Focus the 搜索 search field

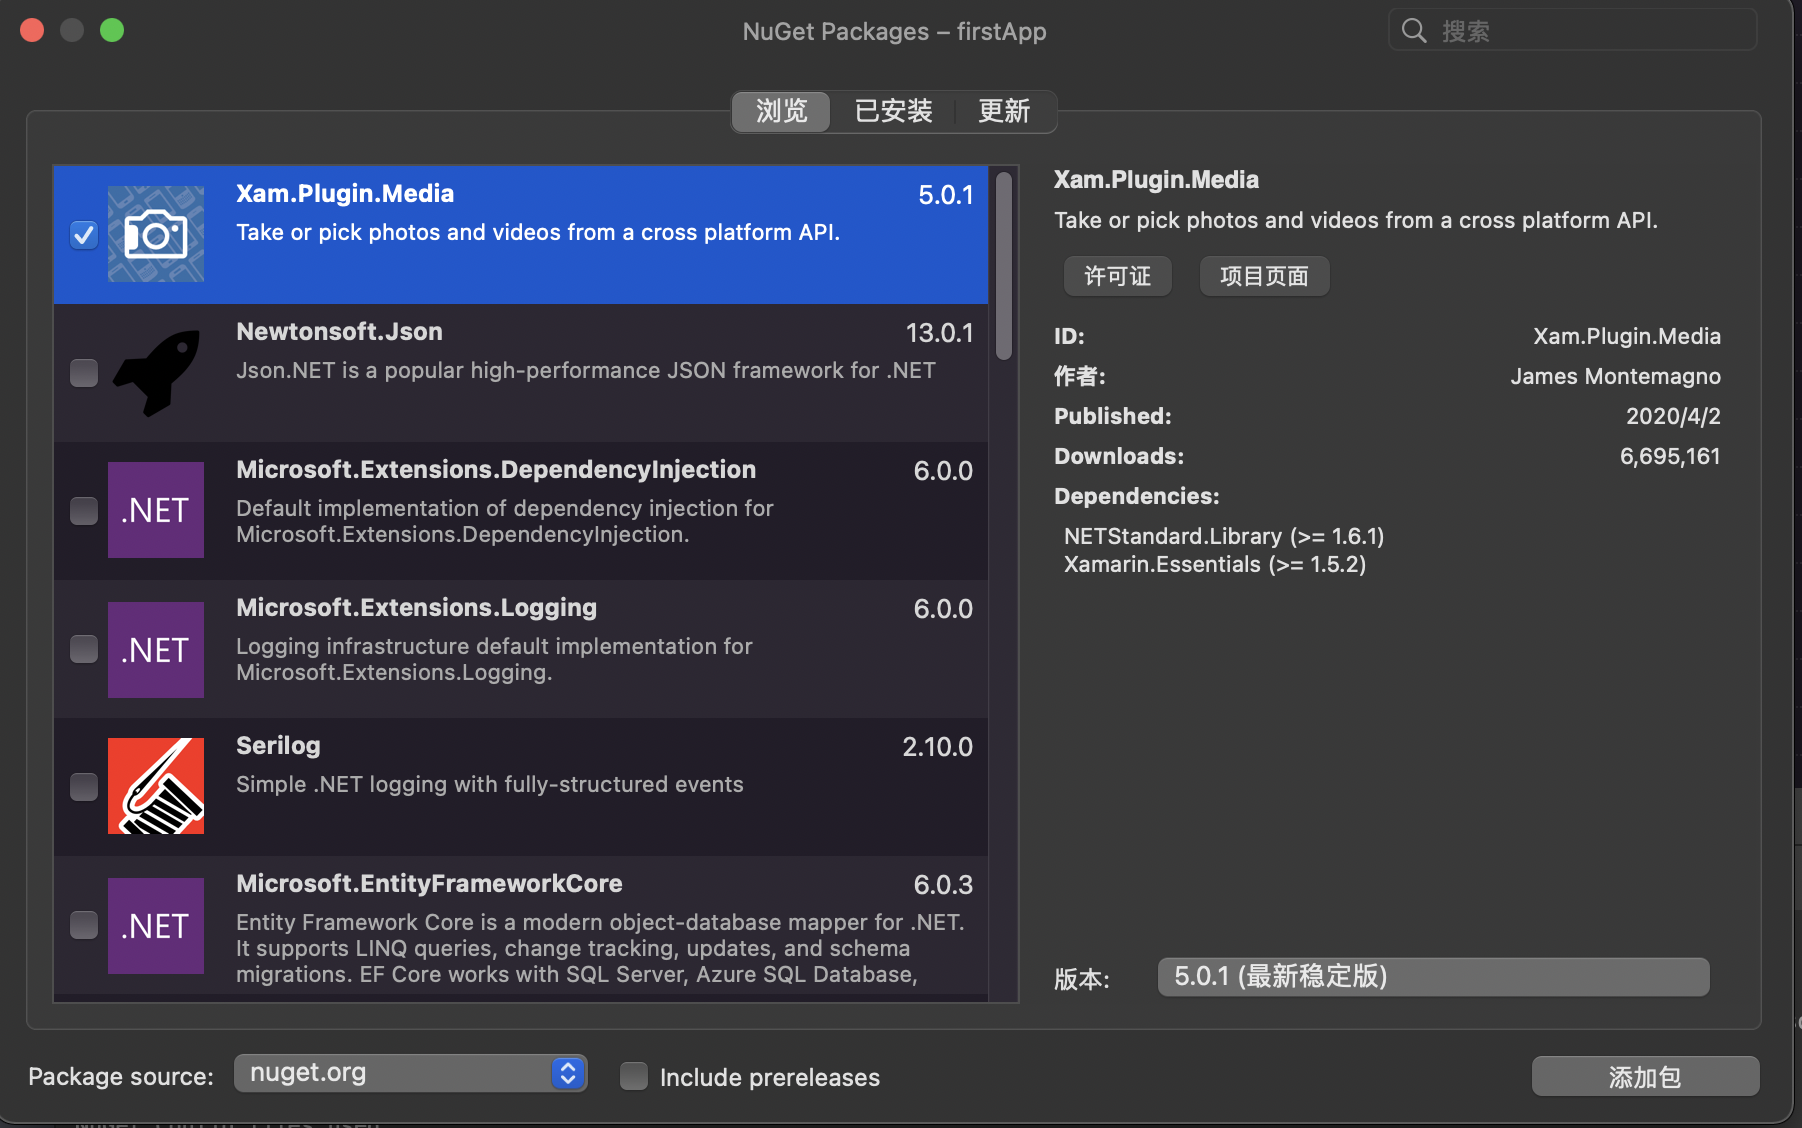click(x=1572, y=30)
